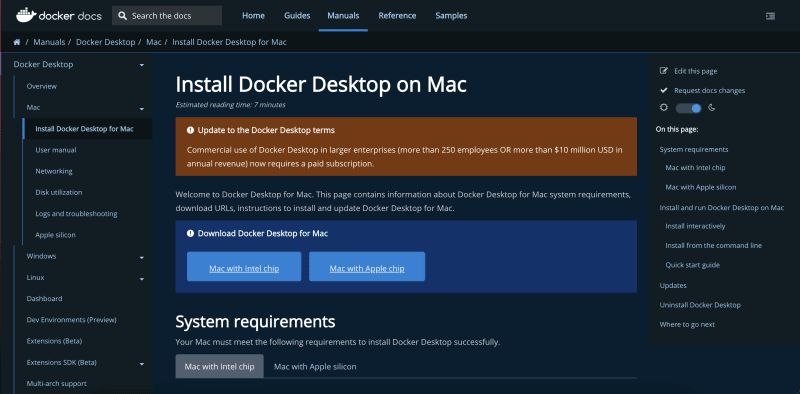Click the Request docs changes checkmark icon
The image size is (800, 394).
[664, 90]
